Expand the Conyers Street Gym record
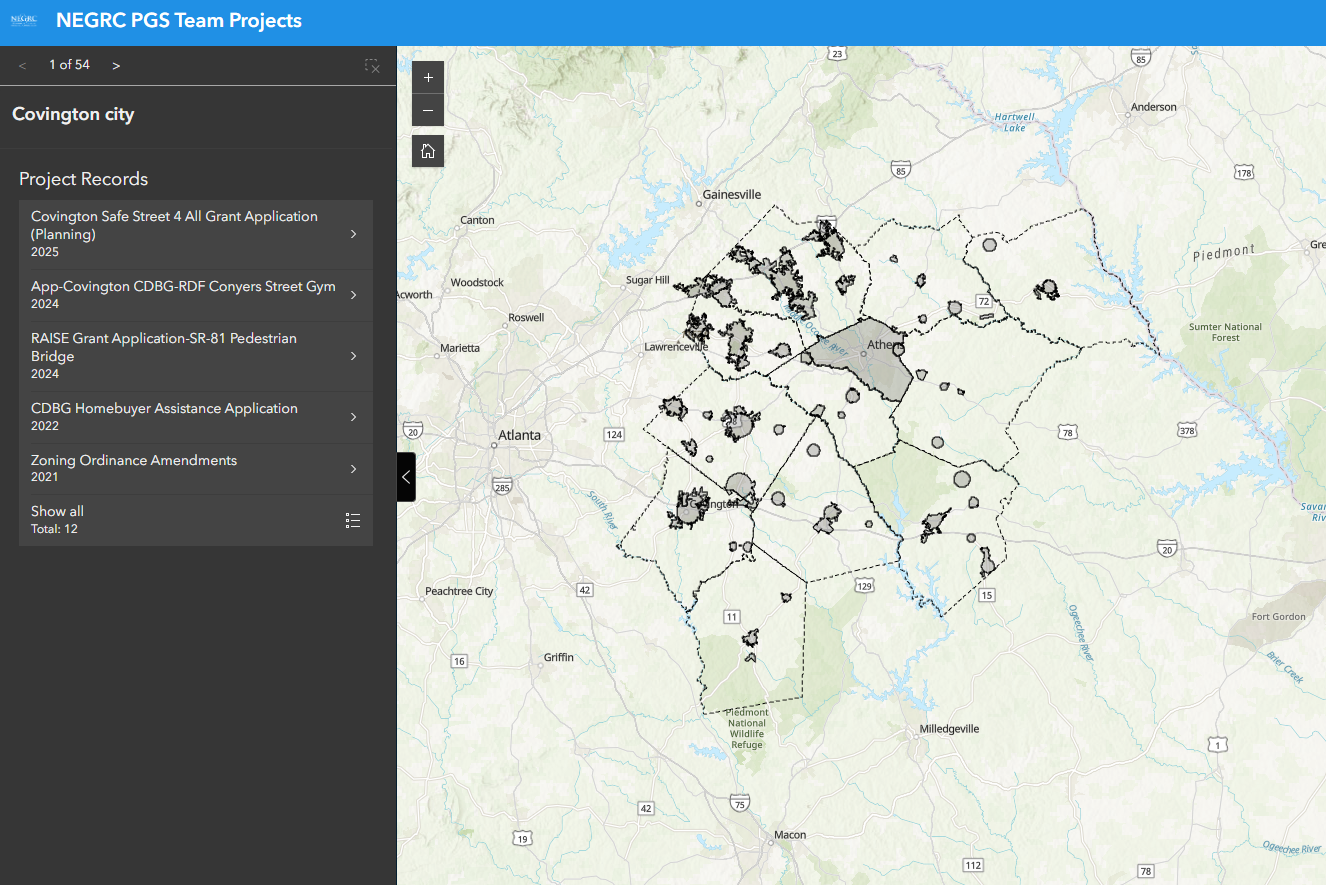The image size is (1326, 885). [195, 295]
